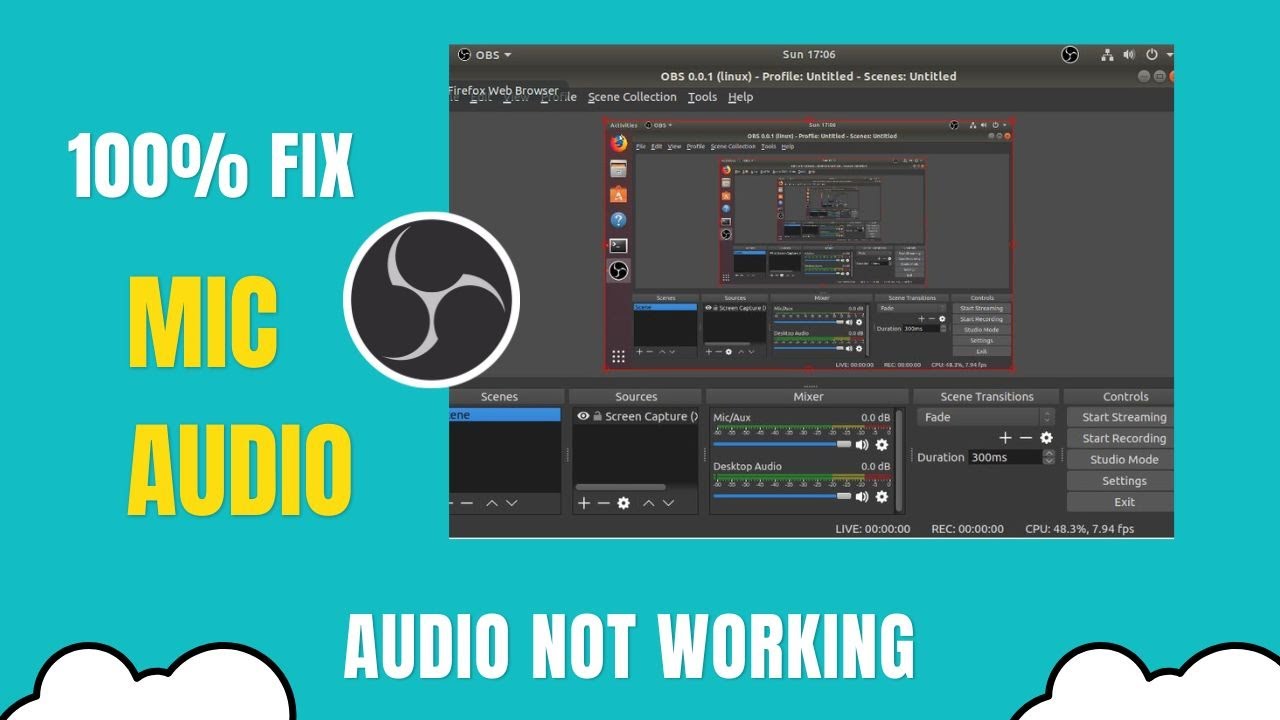Click the LIVE: 00:00:00 status text

872,529
